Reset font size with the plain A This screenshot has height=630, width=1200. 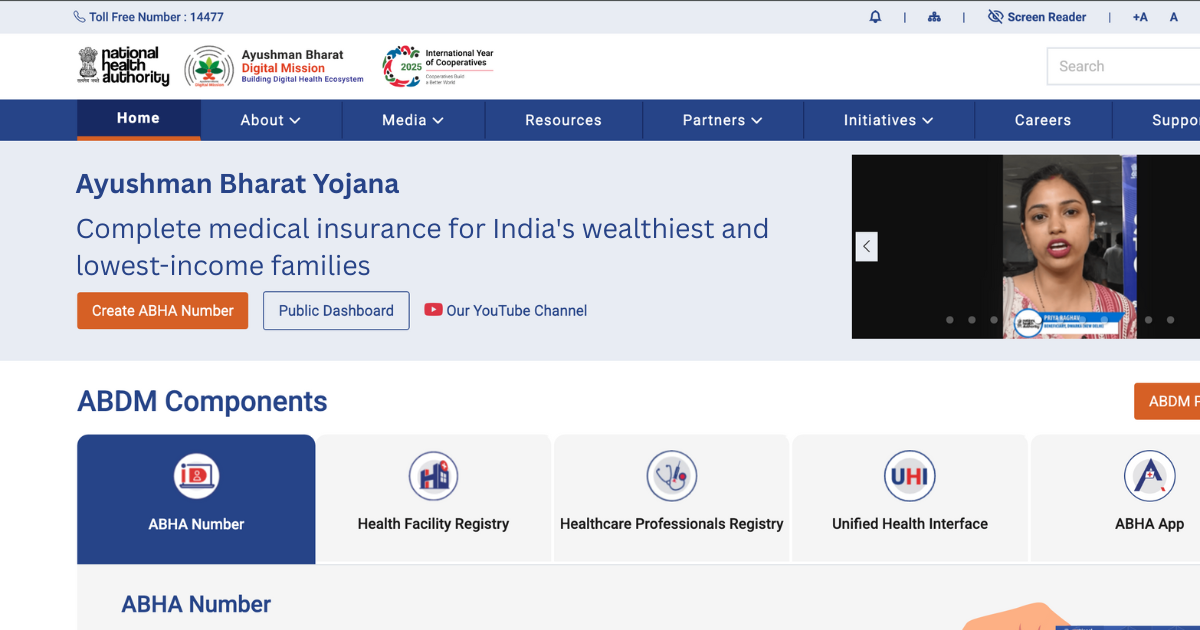[1174, 17]
